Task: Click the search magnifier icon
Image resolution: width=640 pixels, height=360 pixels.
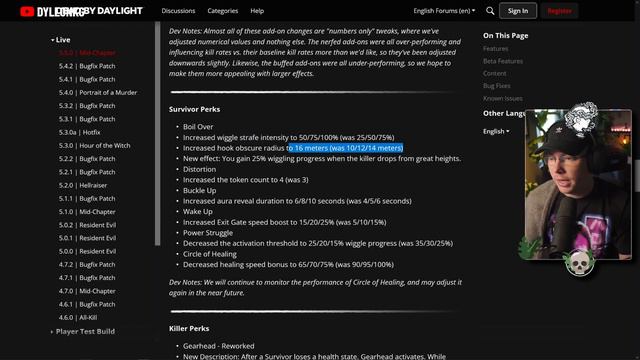Action: point(490,11)
